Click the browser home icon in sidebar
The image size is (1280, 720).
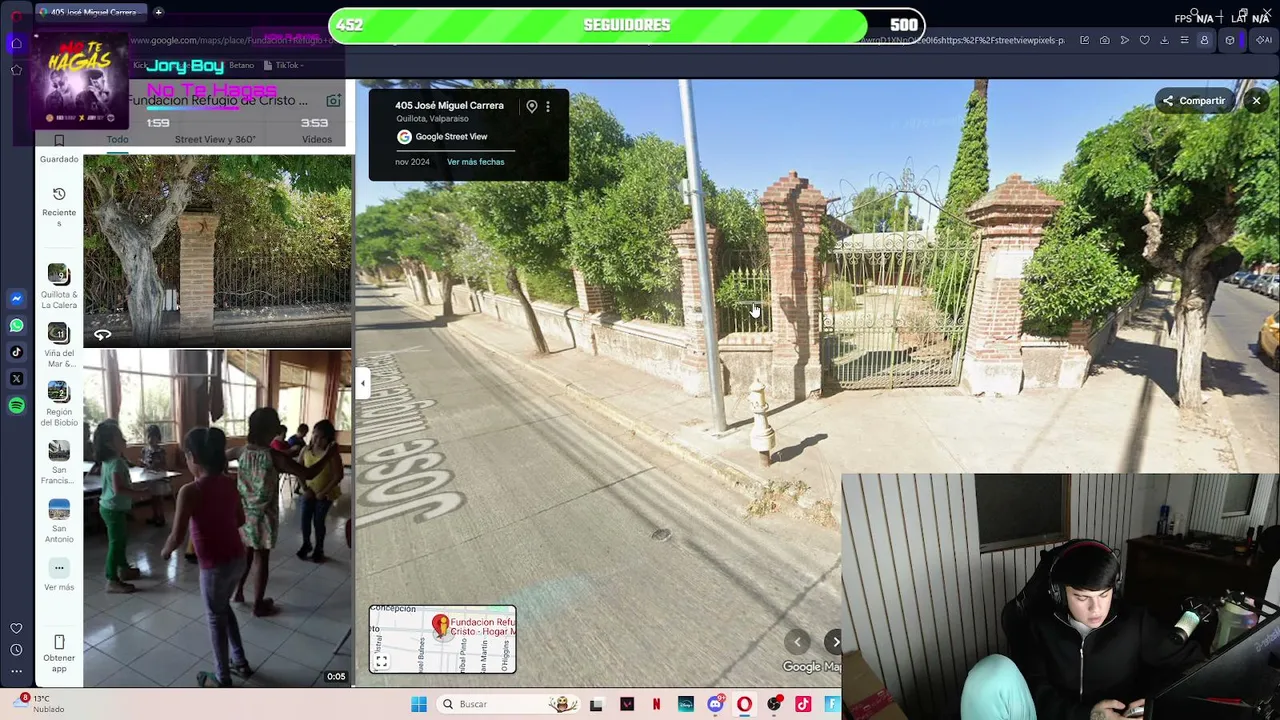point(16,43)
